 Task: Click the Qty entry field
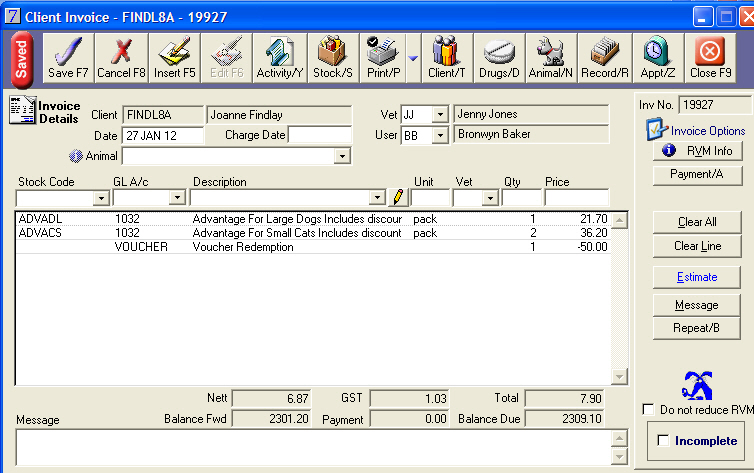click(x=521, y=198)
